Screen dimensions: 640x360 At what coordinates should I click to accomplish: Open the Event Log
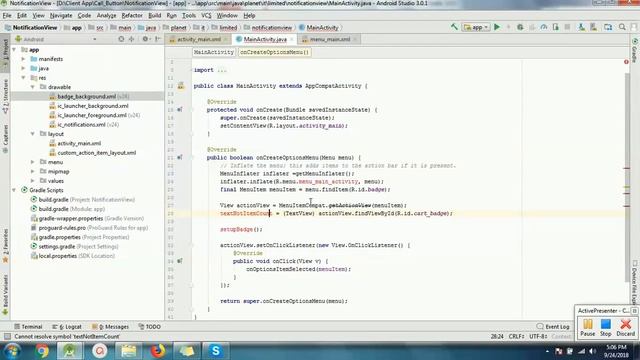tap(553, 327)
